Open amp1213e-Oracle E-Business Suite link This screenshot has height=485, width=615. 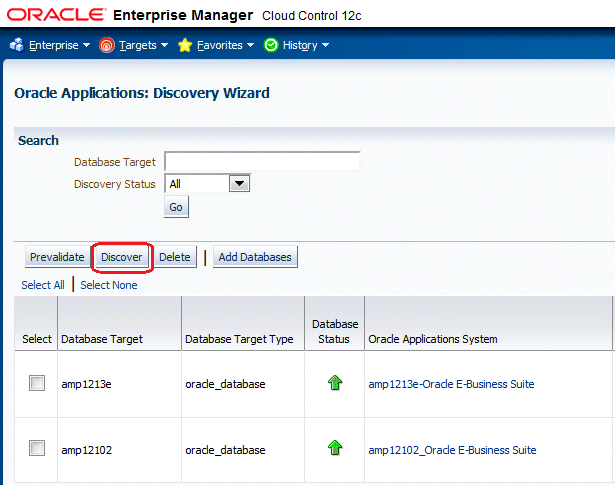pos(451,384)
